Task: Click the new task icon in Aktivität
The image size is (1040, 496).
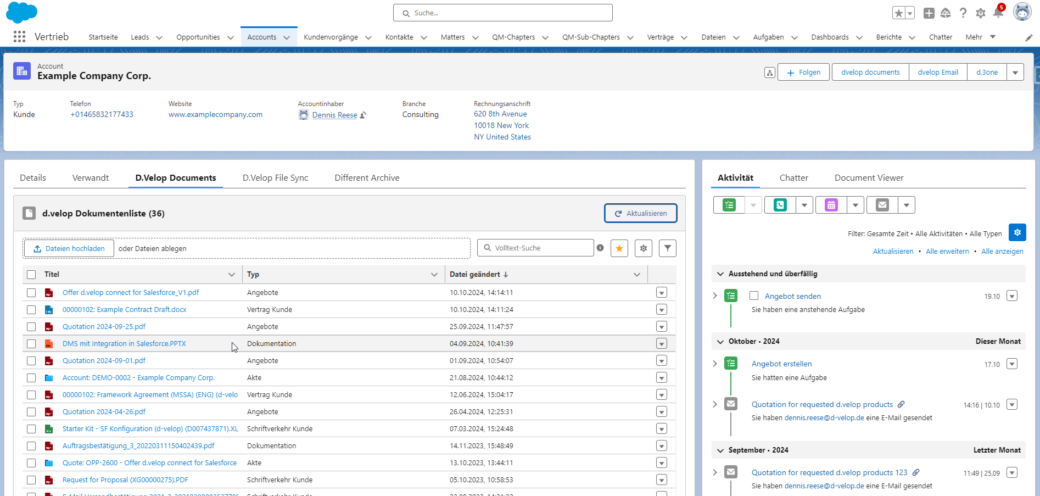Action: [x=730, y=206]
